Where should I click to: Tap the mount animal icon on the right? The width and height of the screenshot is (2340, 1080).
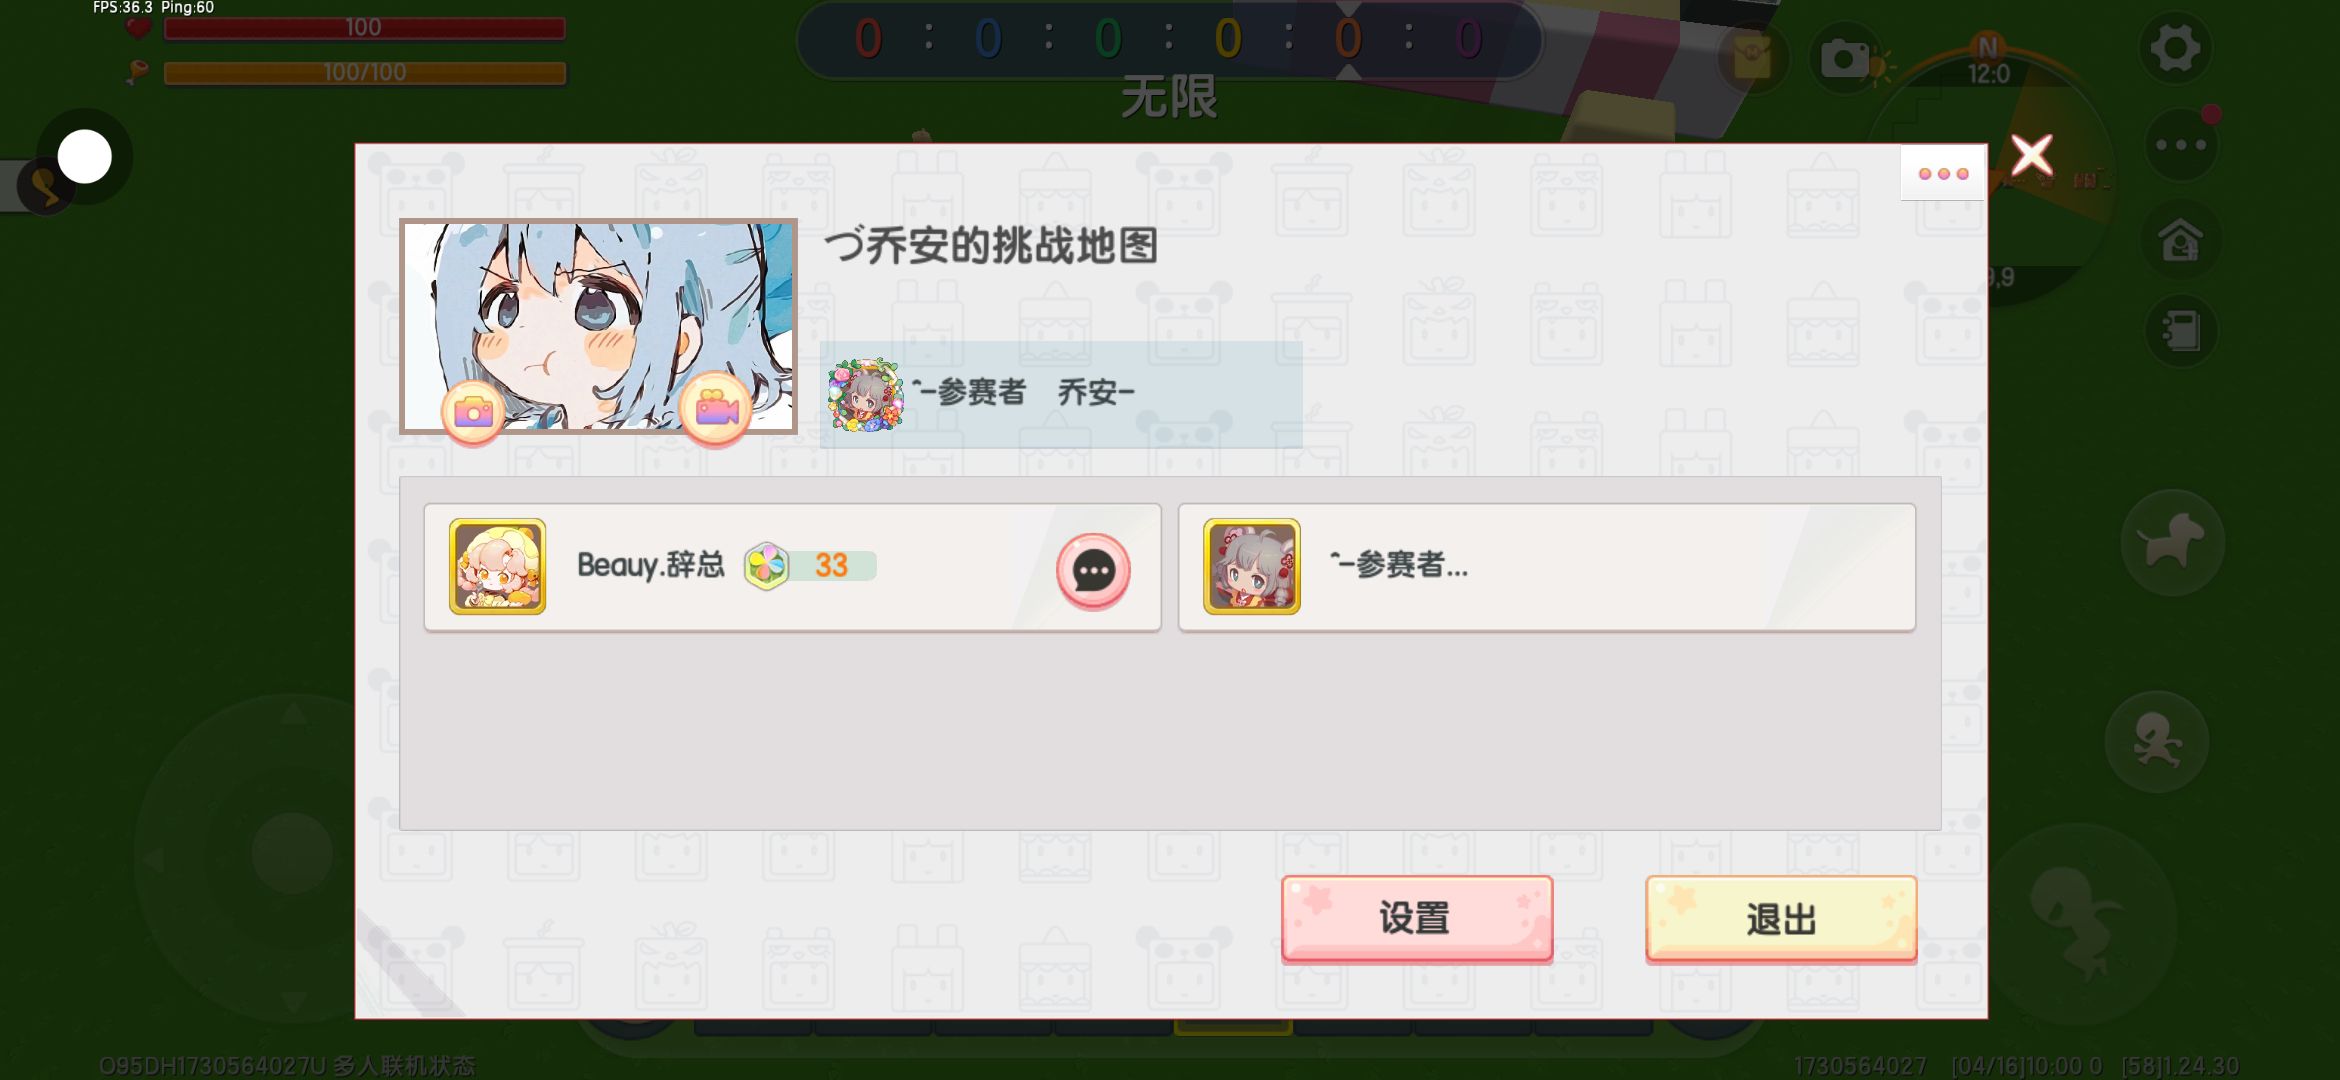2172,542
